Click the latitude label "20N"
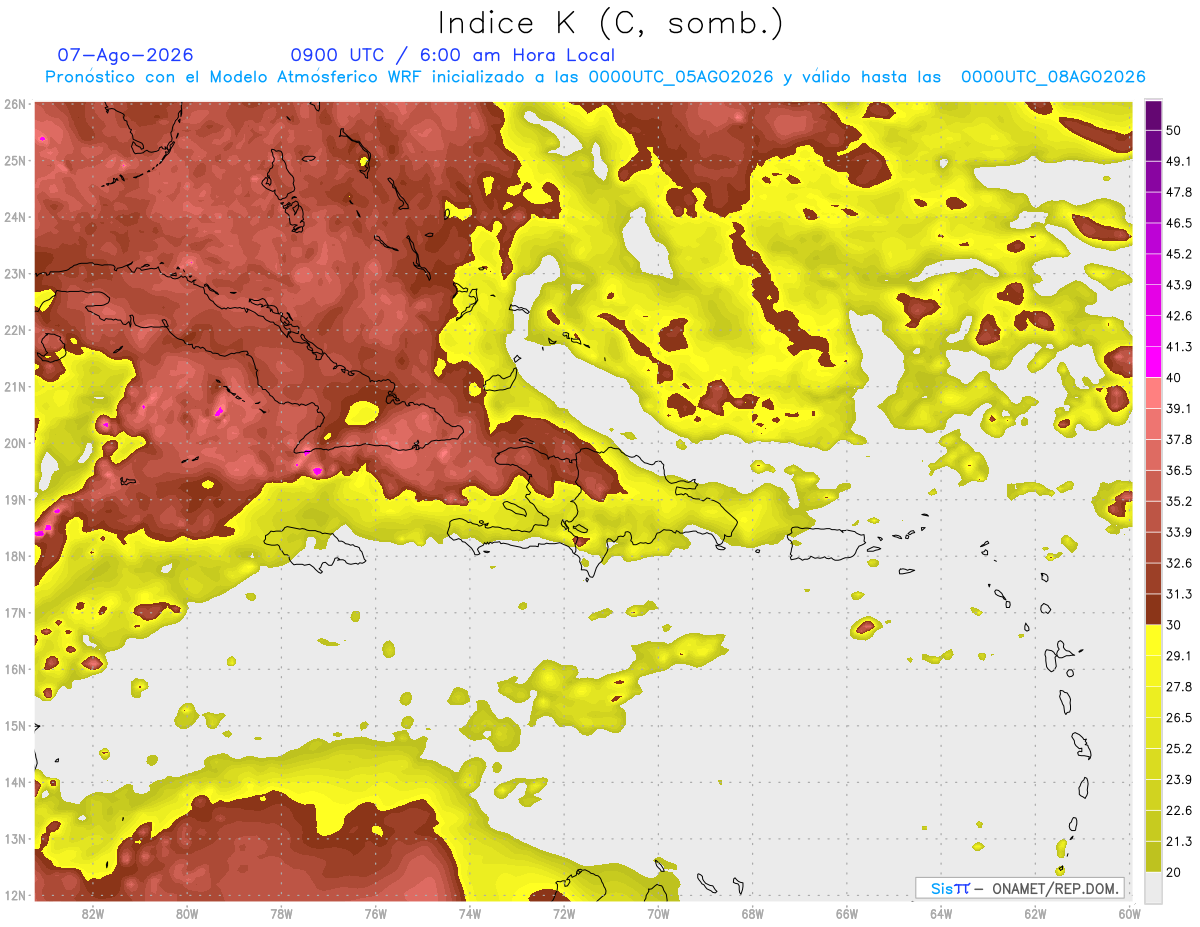Image resolution: width=1200 pixels, height=927 pixels. click(14, 443)
